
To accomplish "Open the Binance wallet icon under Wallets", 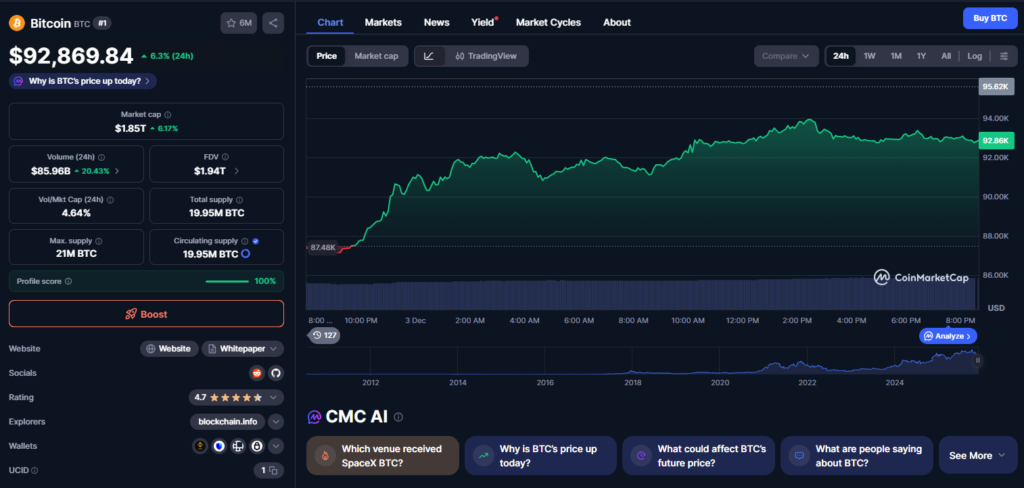I will pyautogui.click(x=200, y=446).
